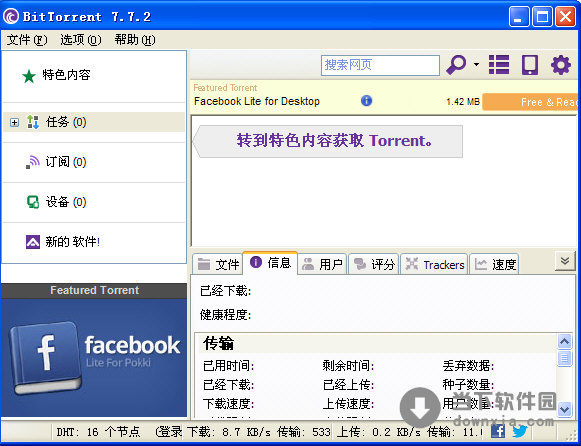Select 特色内容 in the sidebar
Image resolution: width=581 pixels, height=446 pixels.
66,75
